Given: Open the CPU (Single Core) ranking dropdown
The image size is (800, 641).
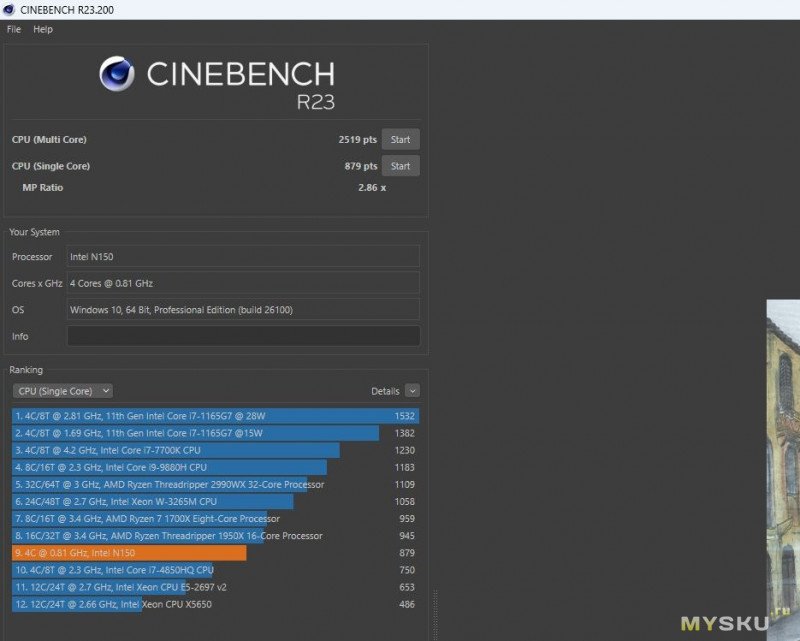Looking at the screenshot, I should 63,391.
